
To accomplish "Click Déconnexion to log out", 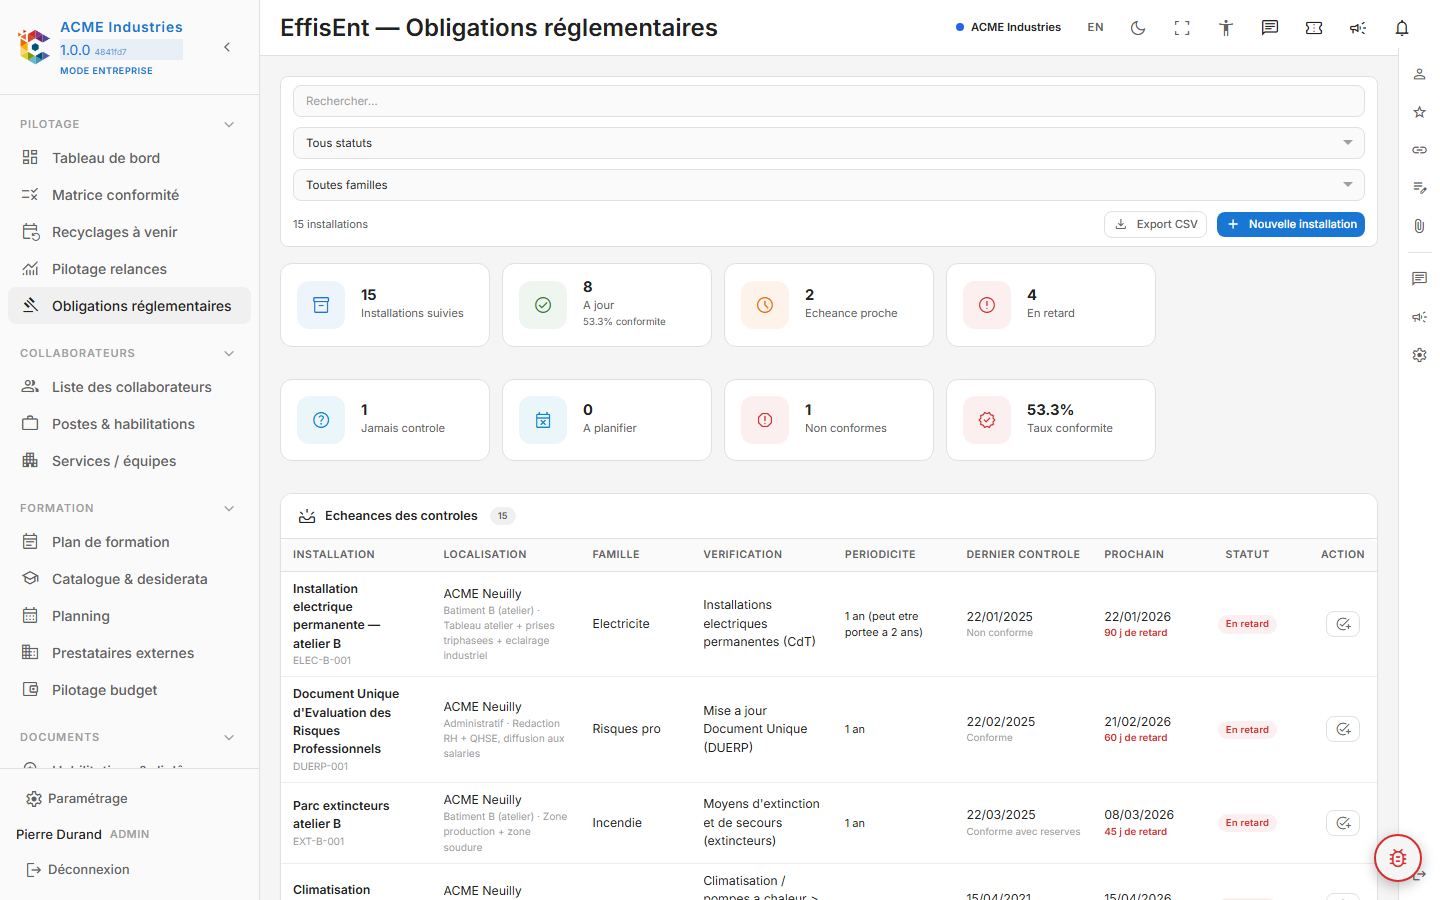I will 77,869.
